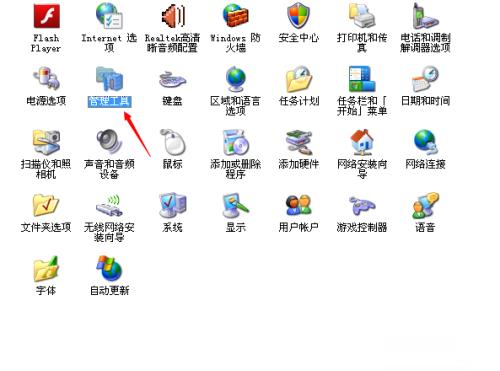Open 自动更新 Windows update icon
Screen dimensions: 500x371
(x=109, y=269)
